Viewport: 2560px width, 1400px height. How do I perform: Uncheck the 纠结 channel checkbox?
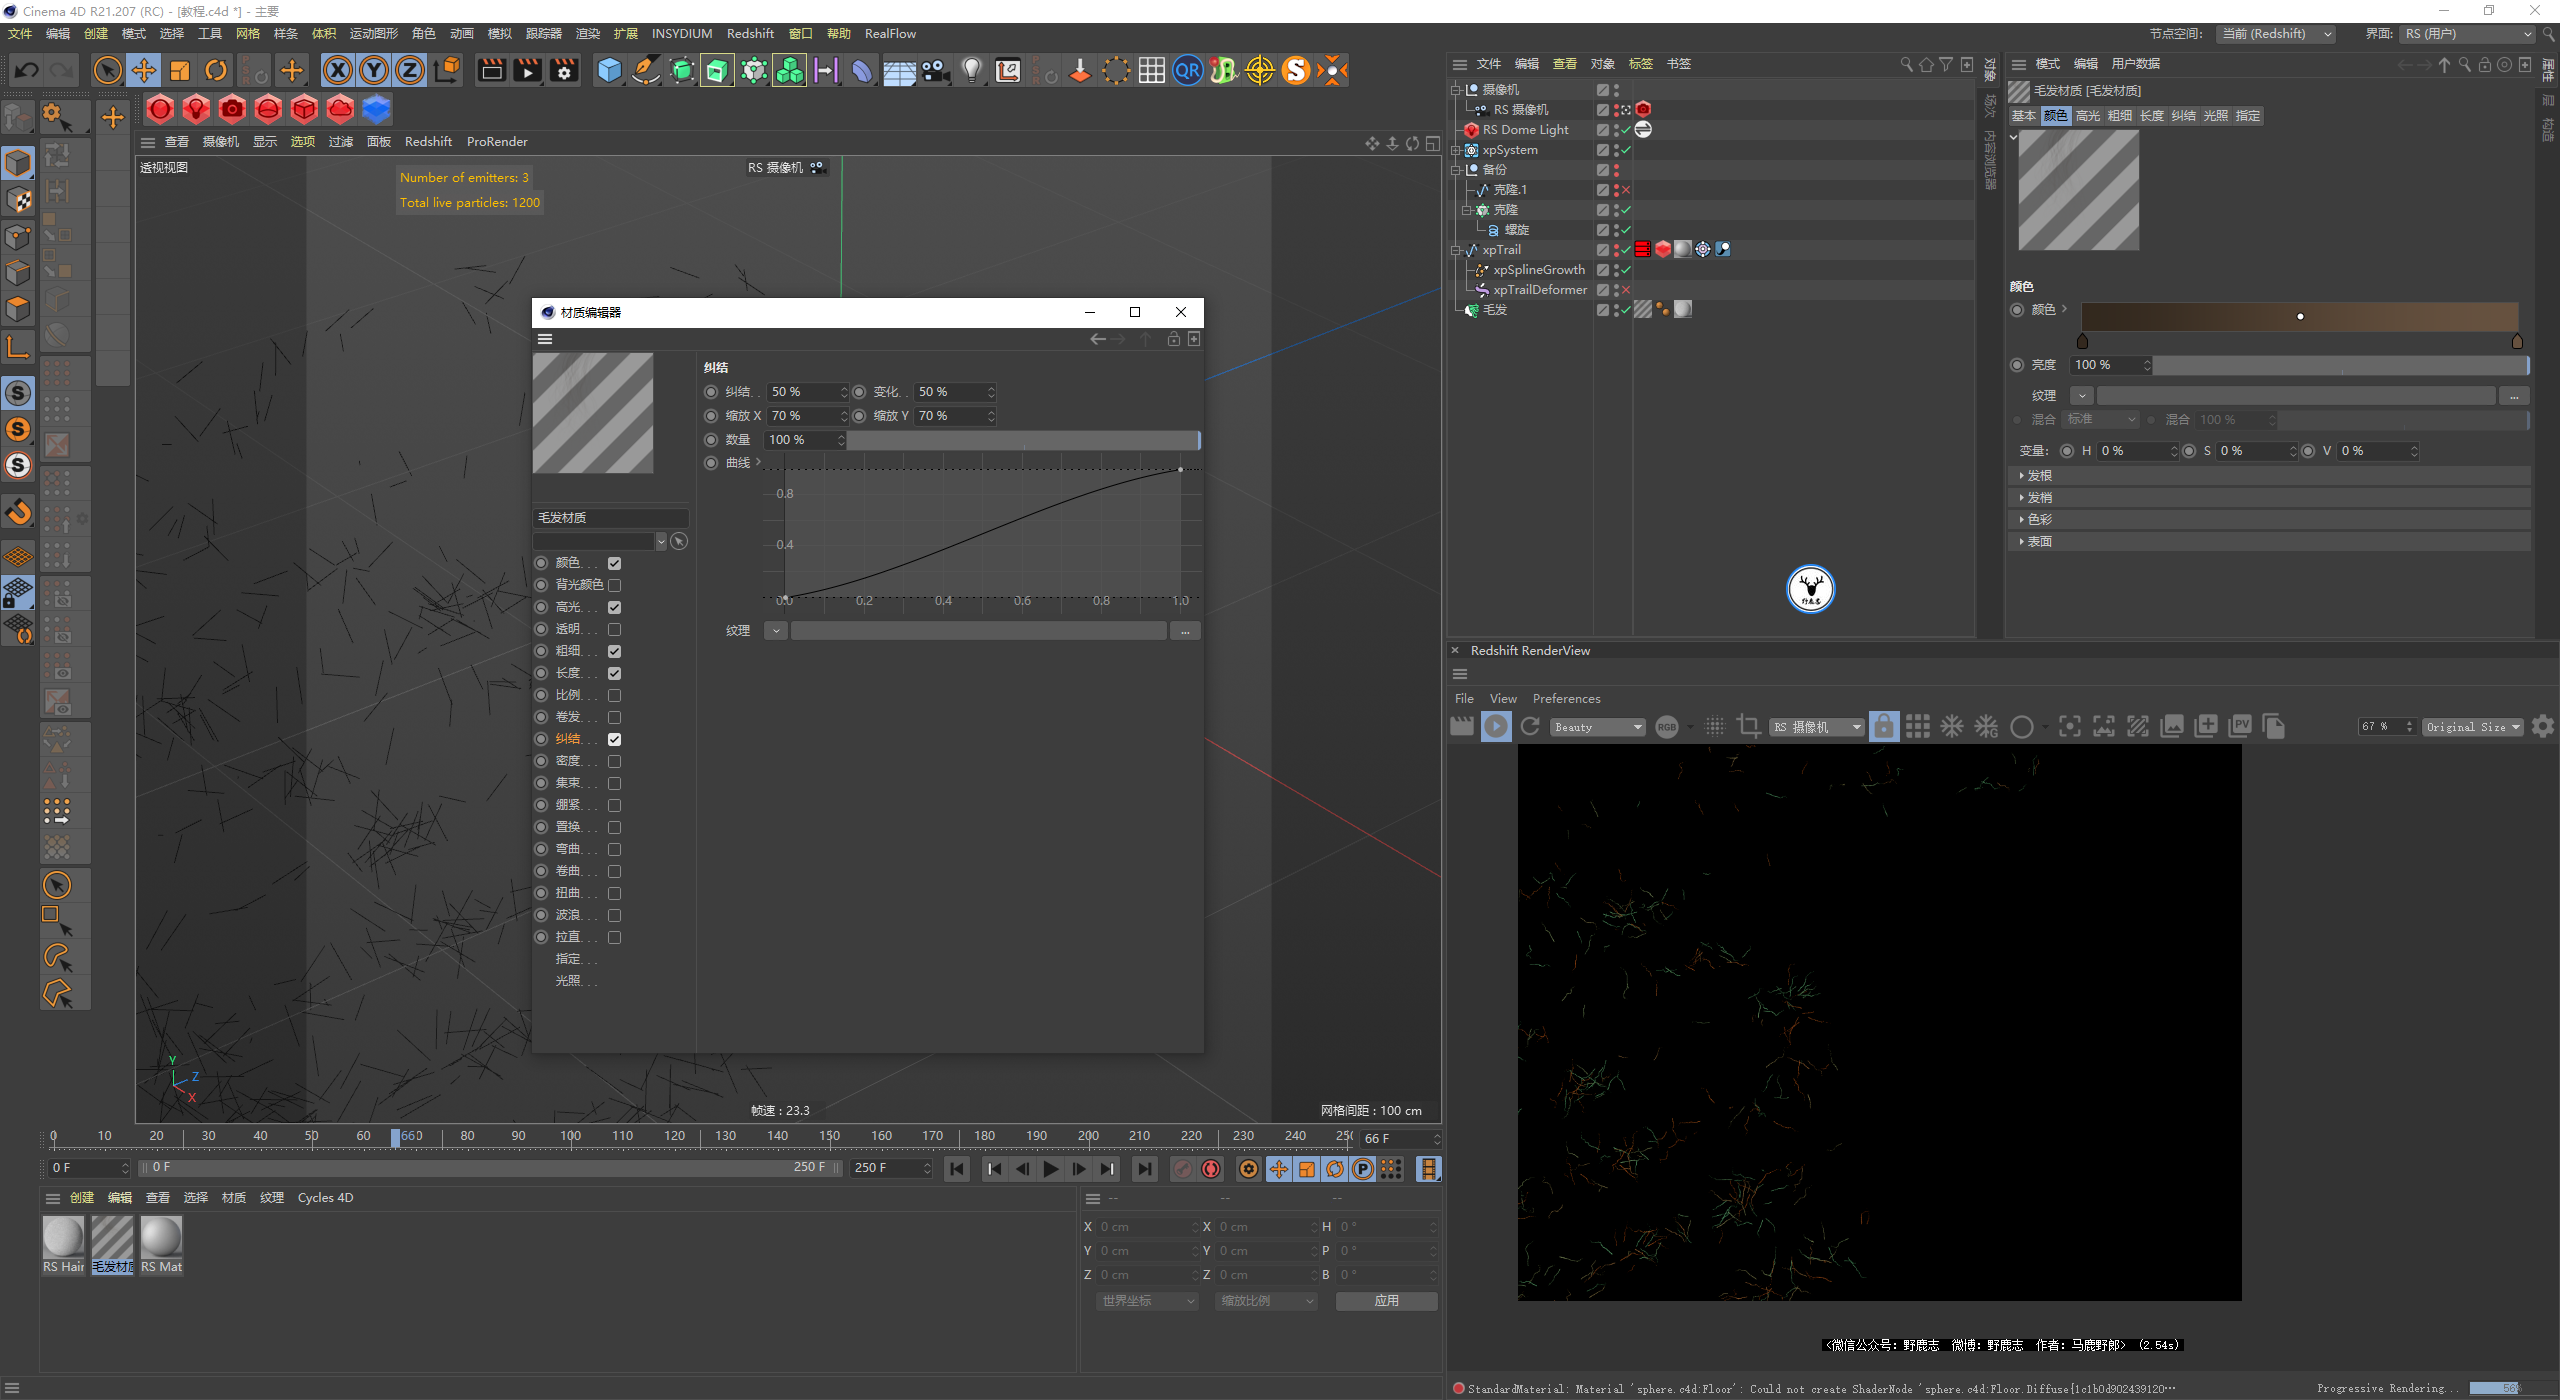tap(614, 739)
